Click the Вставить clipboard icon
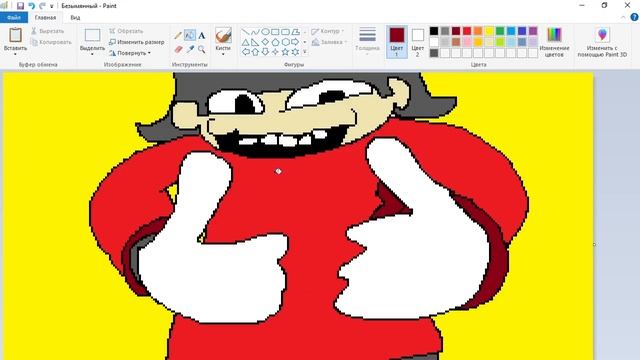The image size is (640, 360). pyautogui.click(x=16, y=35)
